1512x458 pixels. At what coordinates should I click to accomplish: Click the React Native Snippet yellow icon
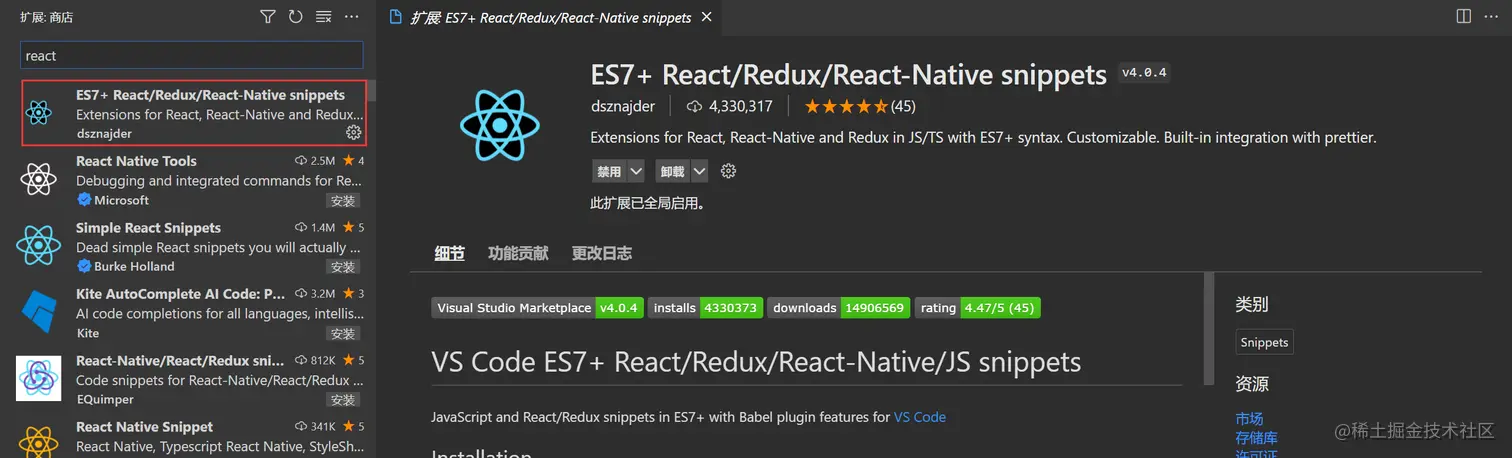[x=38, y=441]
